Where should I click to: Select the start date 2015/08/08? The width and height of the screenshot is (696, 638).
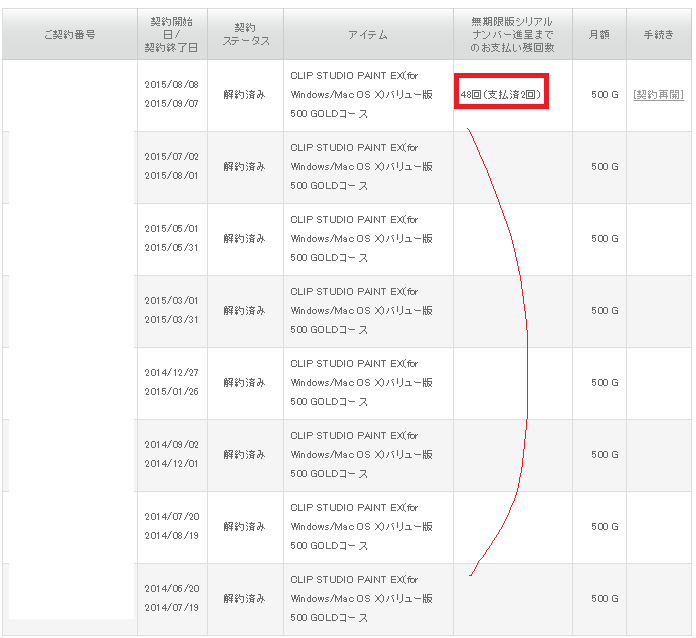(172, 84)
